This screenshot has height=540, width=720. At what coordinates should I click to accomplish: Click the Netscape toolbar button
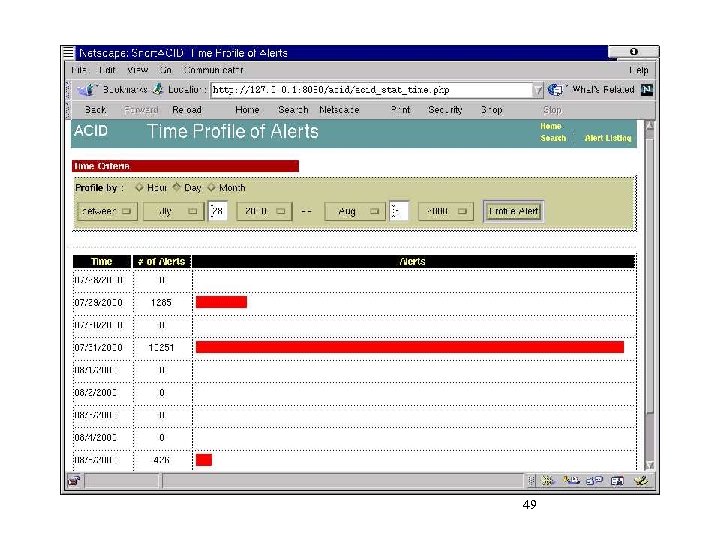click(x=339, y=110)
